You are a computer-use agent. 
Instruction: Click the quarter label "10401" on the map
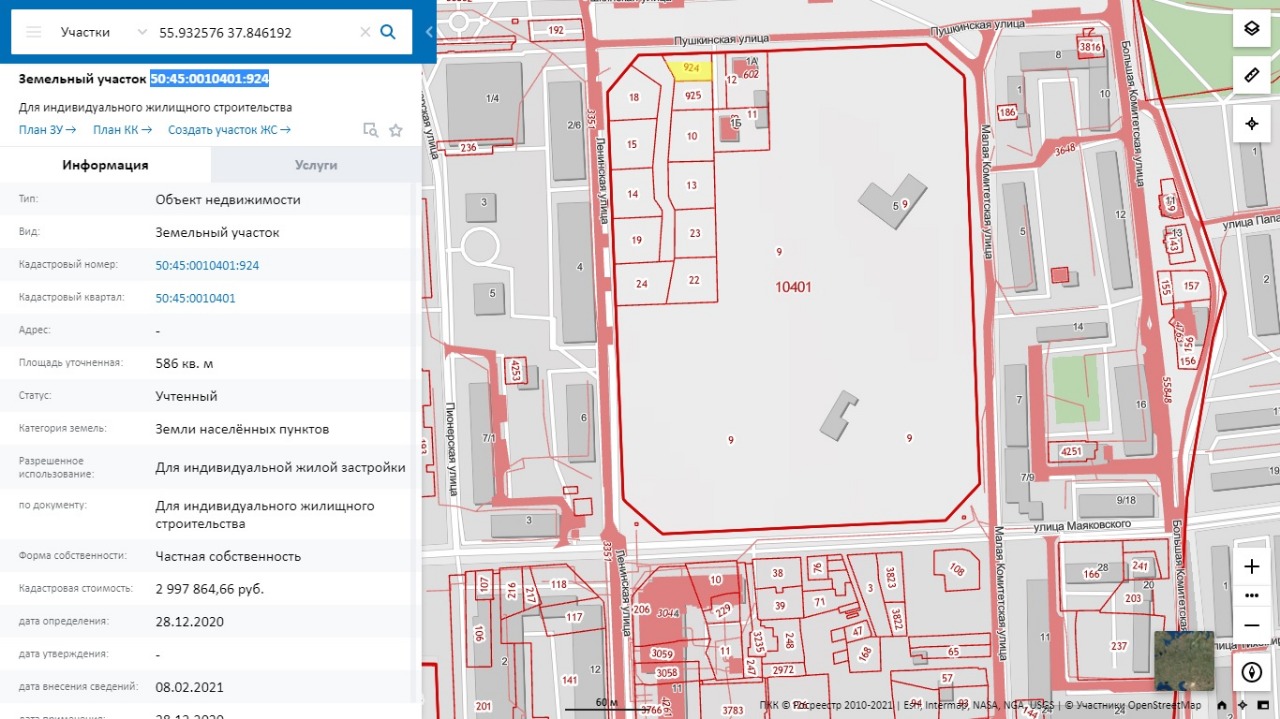(x=793, y=287)
